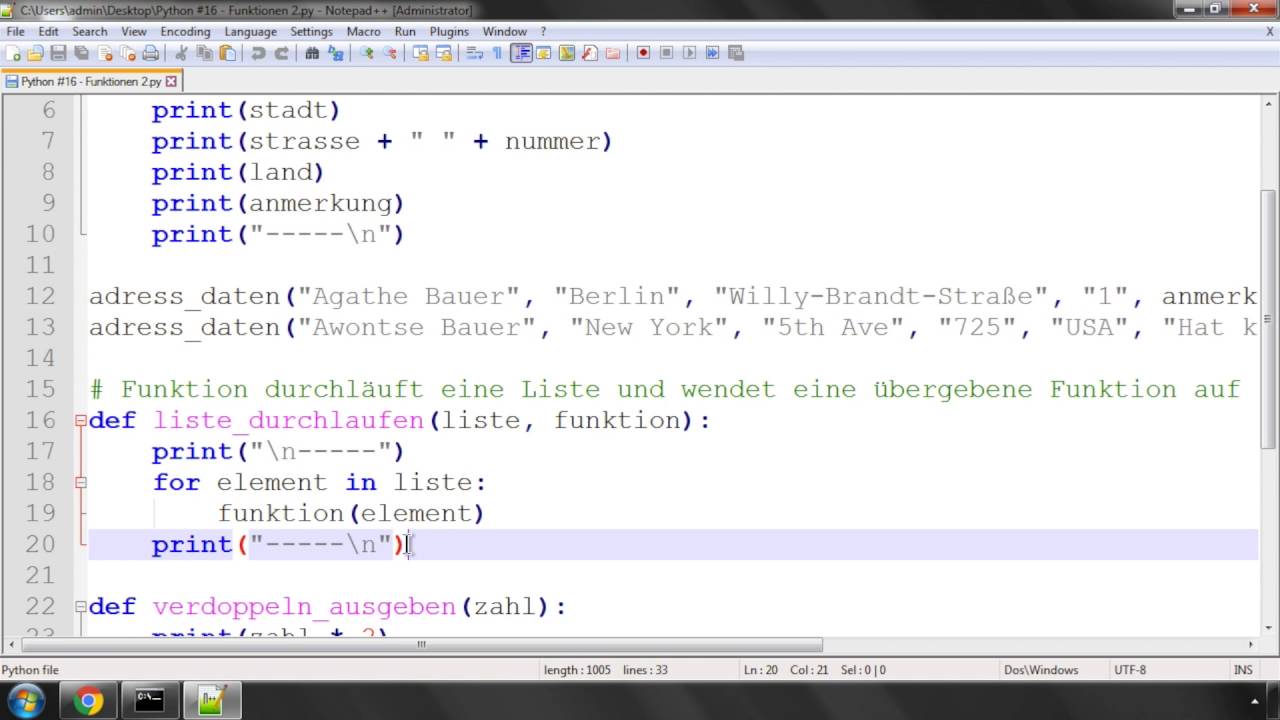
Task: Collapse the liste_durchlaufen function fold marker
Action: [81, 421]
